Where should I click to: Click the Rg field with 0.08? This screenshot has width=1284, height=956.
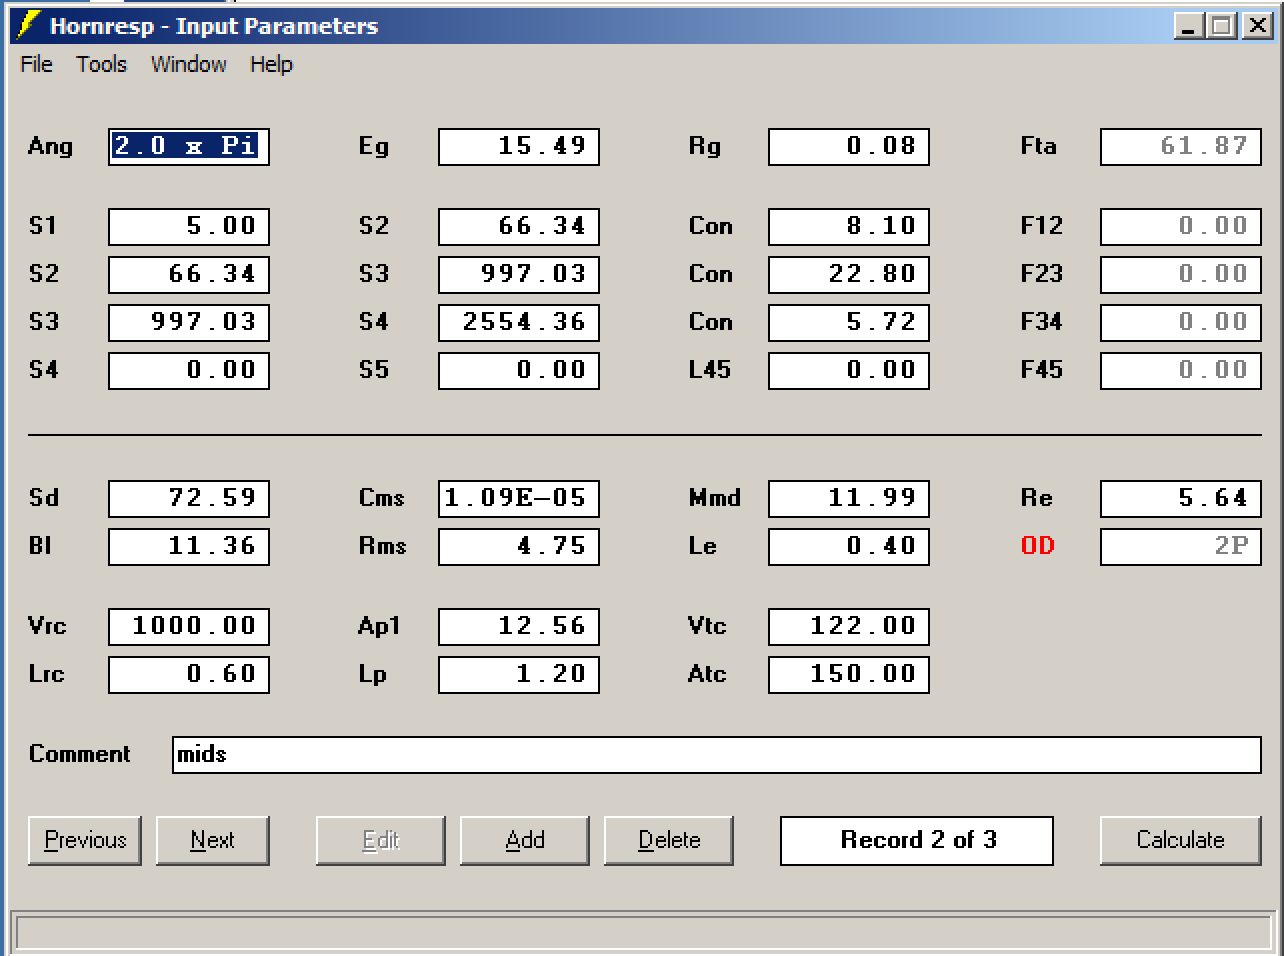point(849,146)
